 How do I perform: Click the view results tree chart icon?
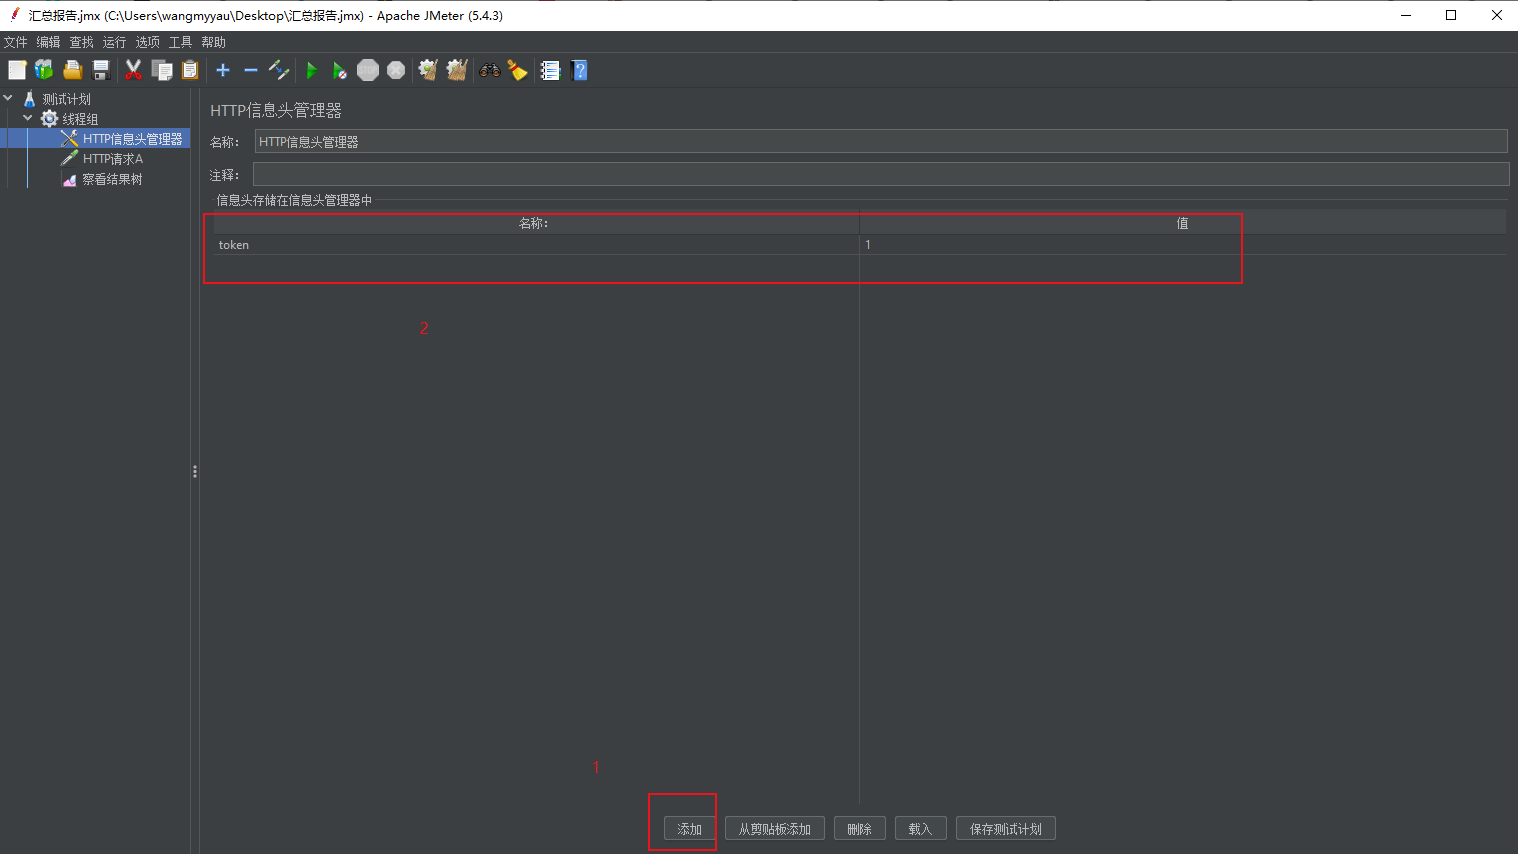[x=69, y=179]
